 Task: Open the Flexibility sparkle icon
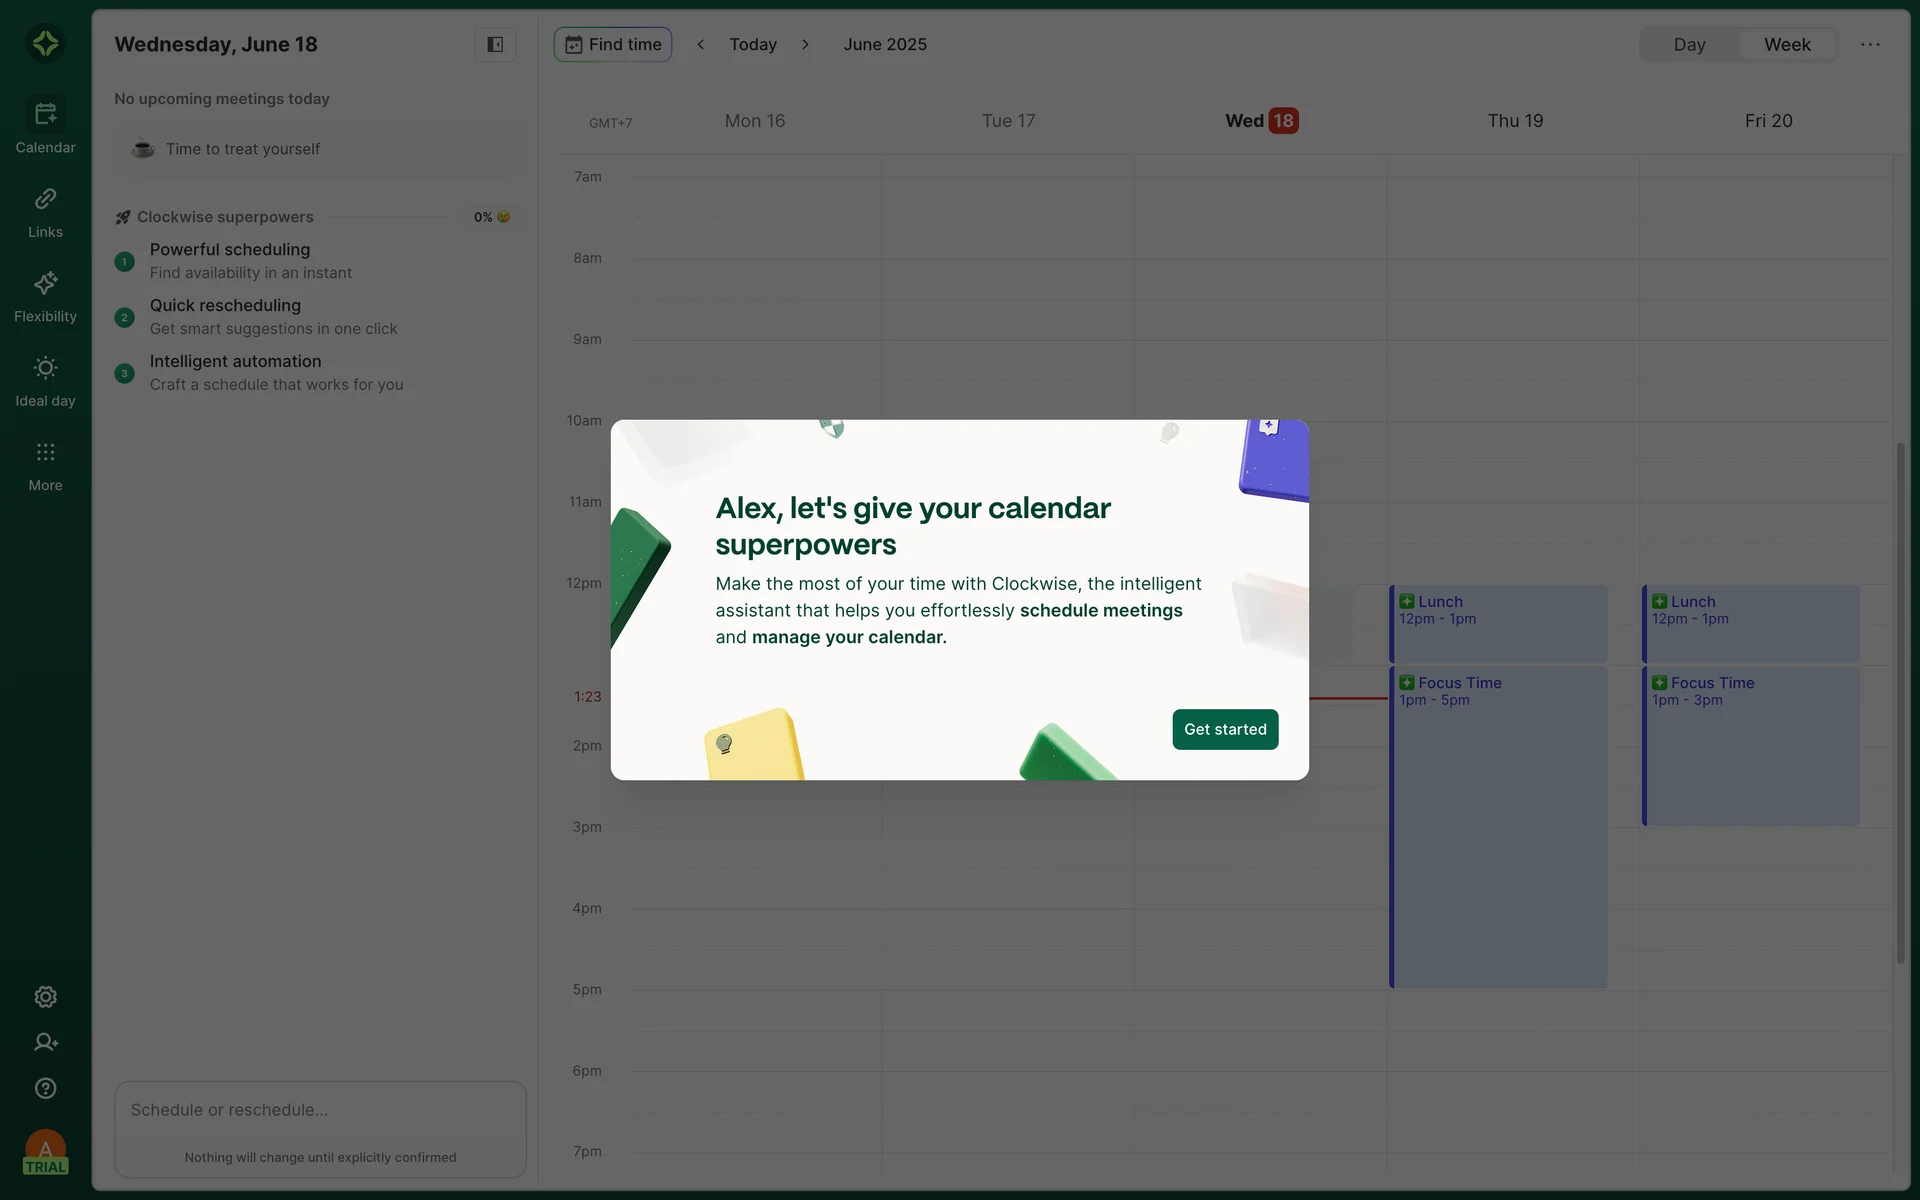(x=45, y=284)
